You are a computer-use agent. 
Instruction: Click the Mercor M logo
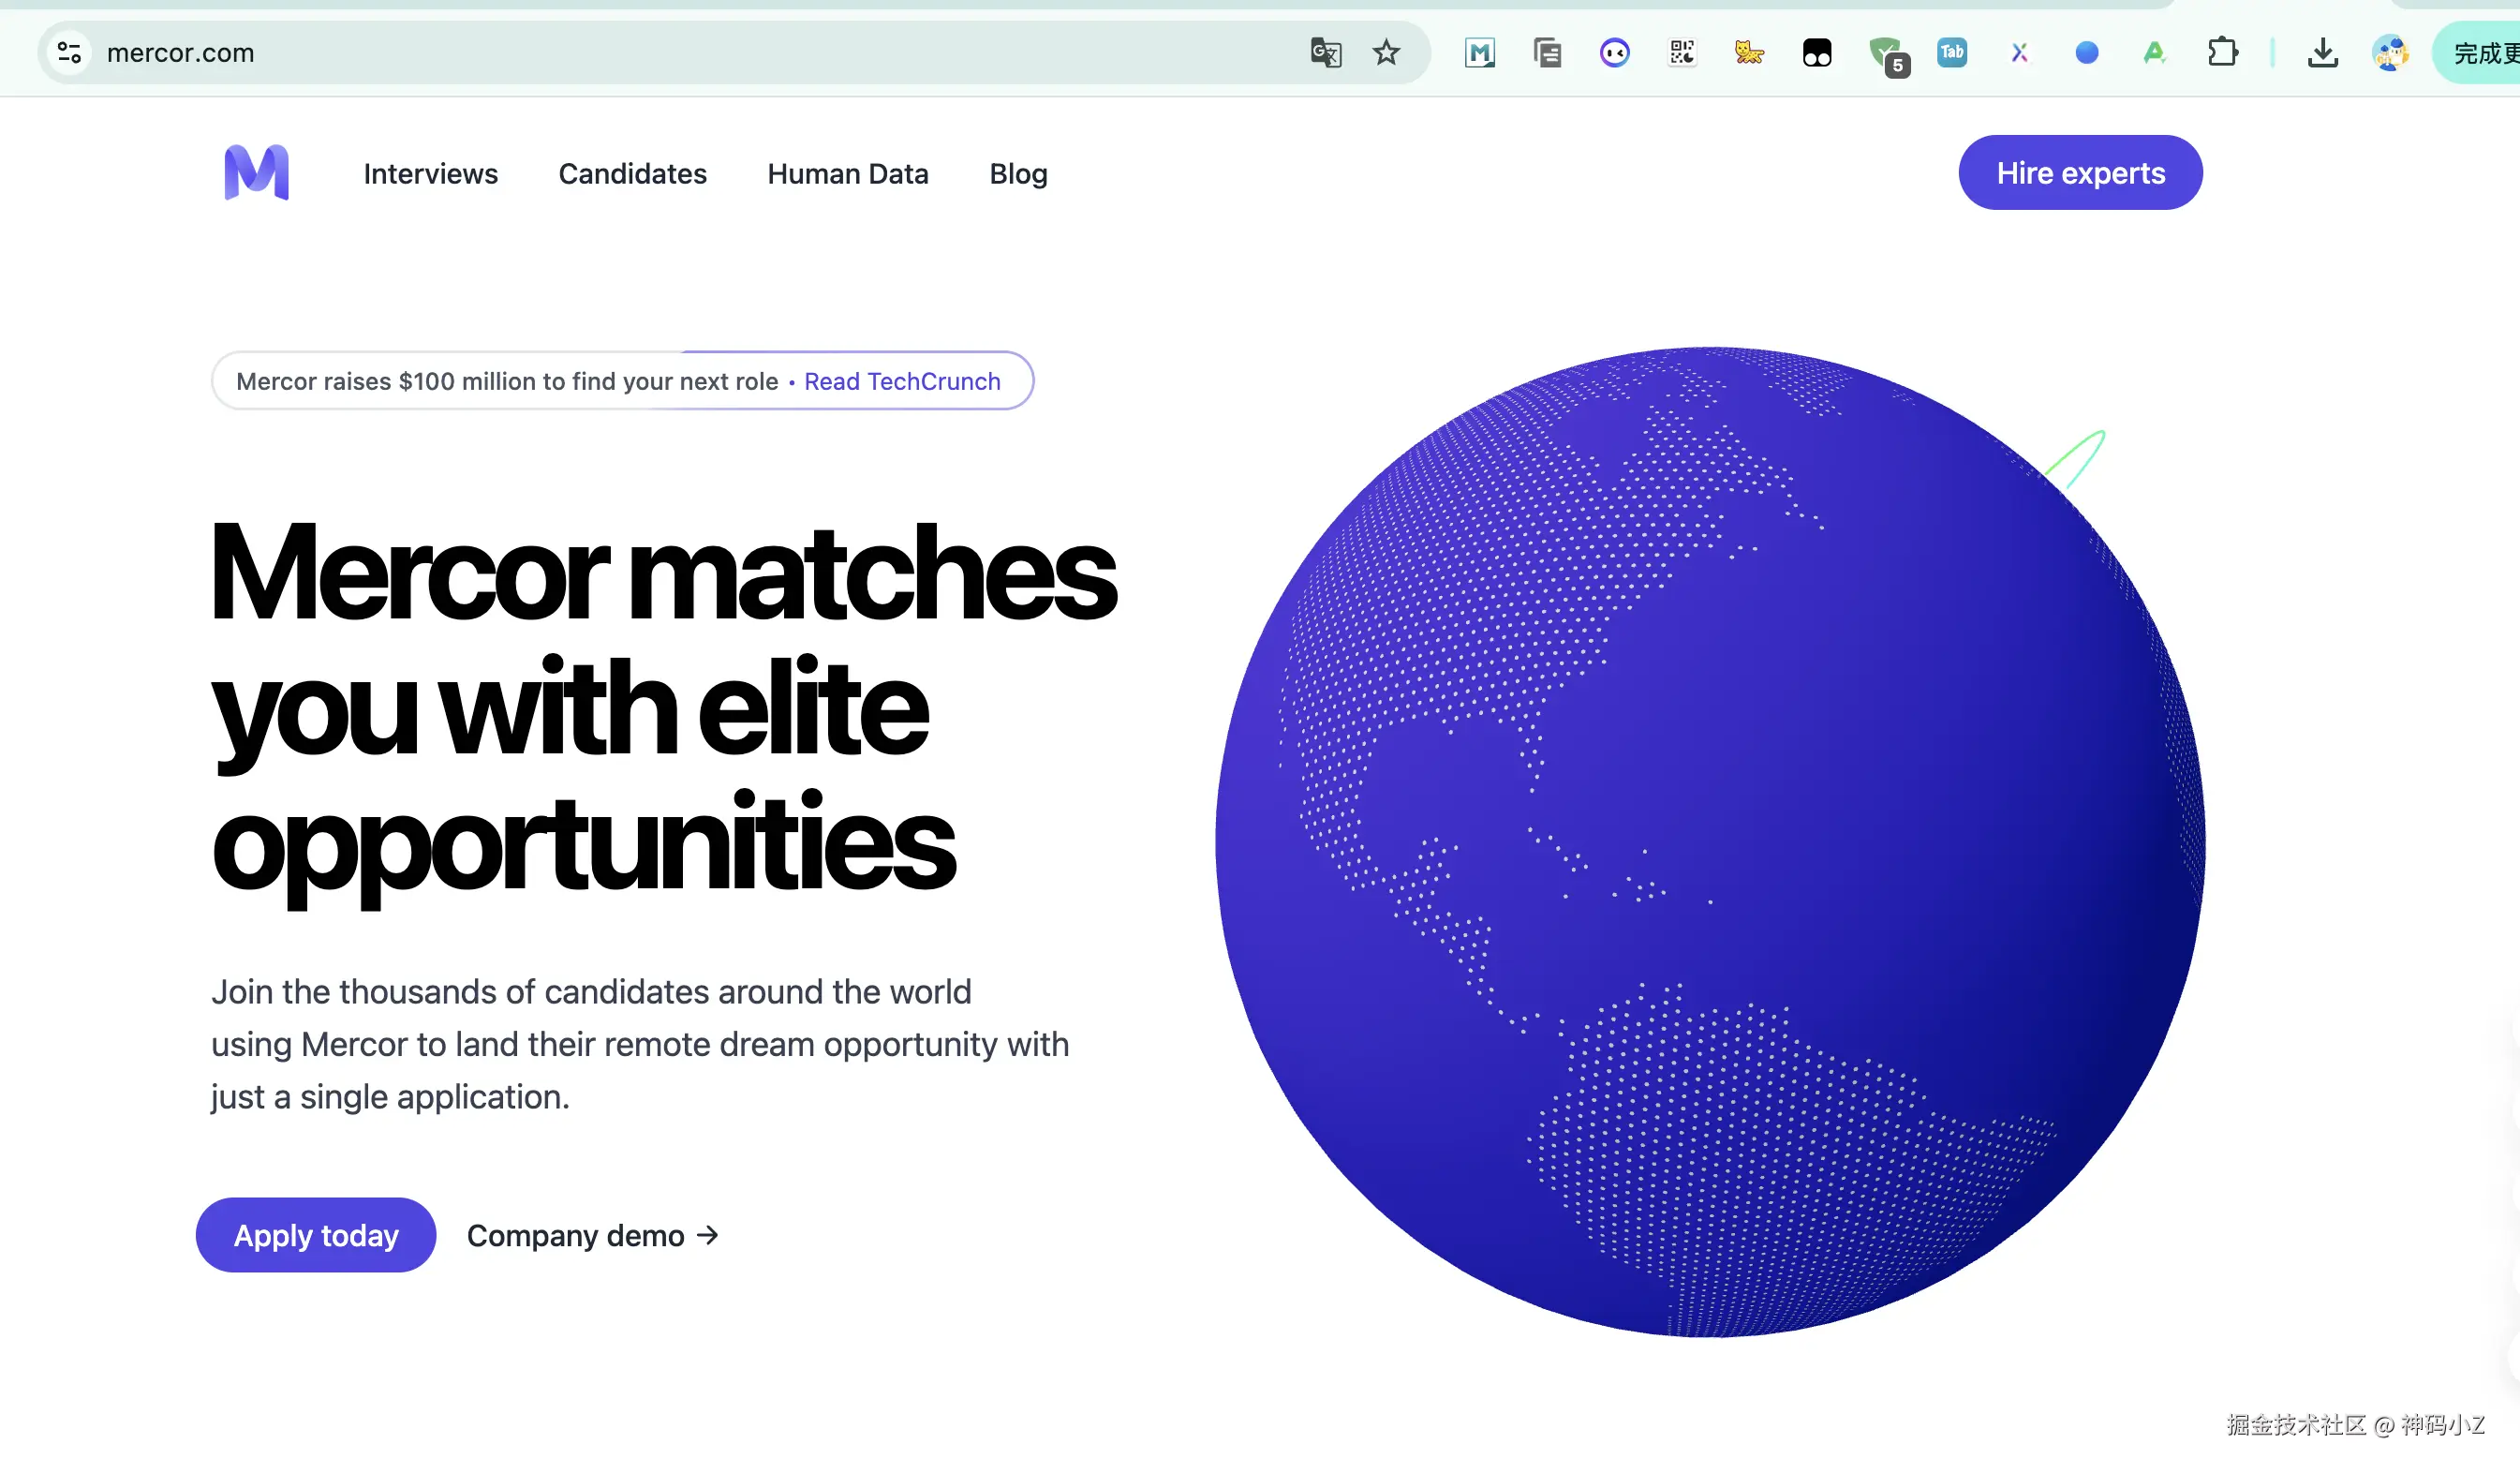click(257, 172)
